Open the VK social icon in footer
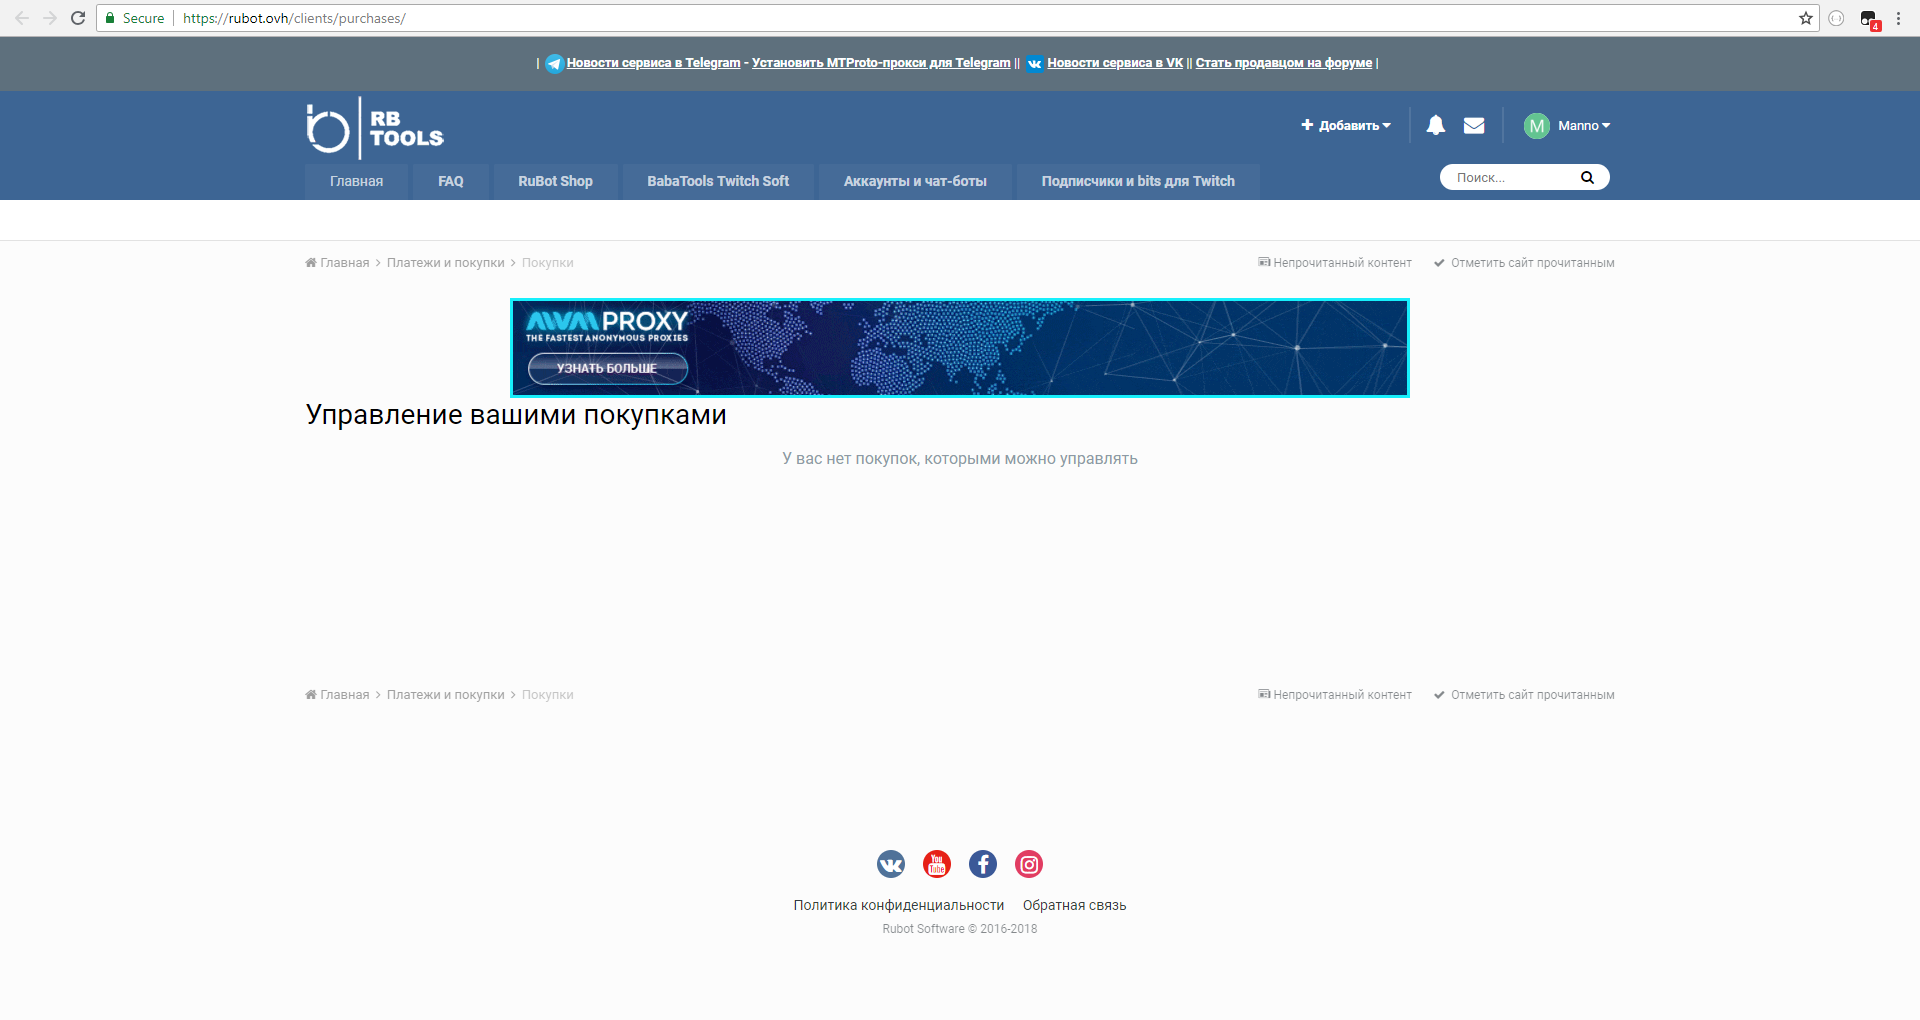The height and width of the screenshot is (1020, 1920). (891, 864)
